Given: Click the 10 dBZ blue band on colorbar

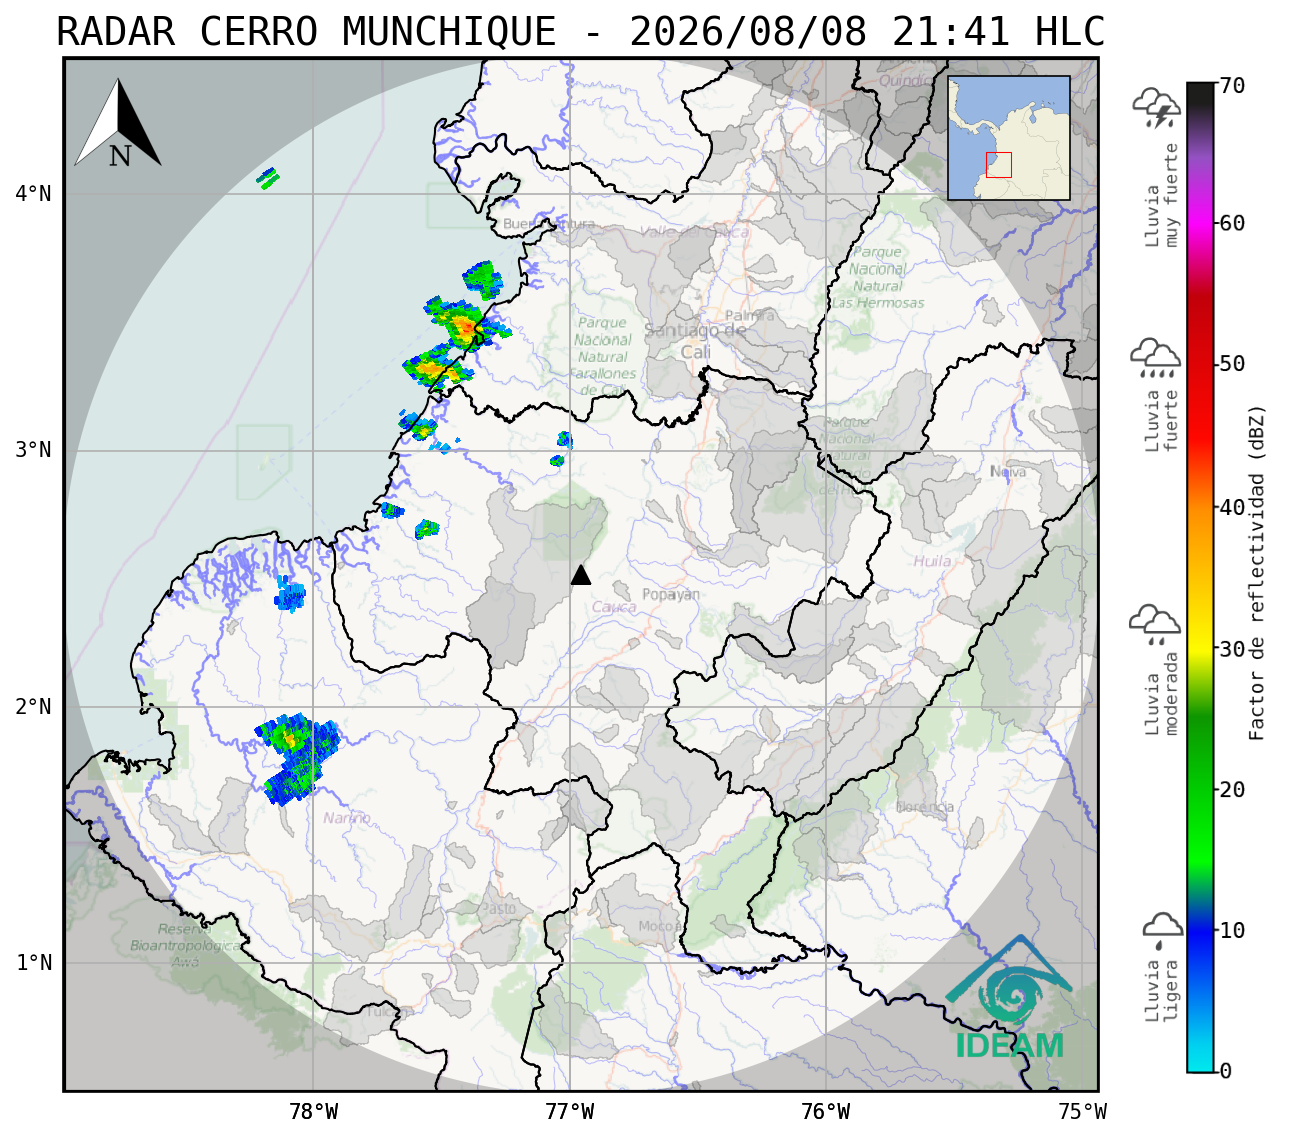Looking at the screenshot, I should point(1201,930).
